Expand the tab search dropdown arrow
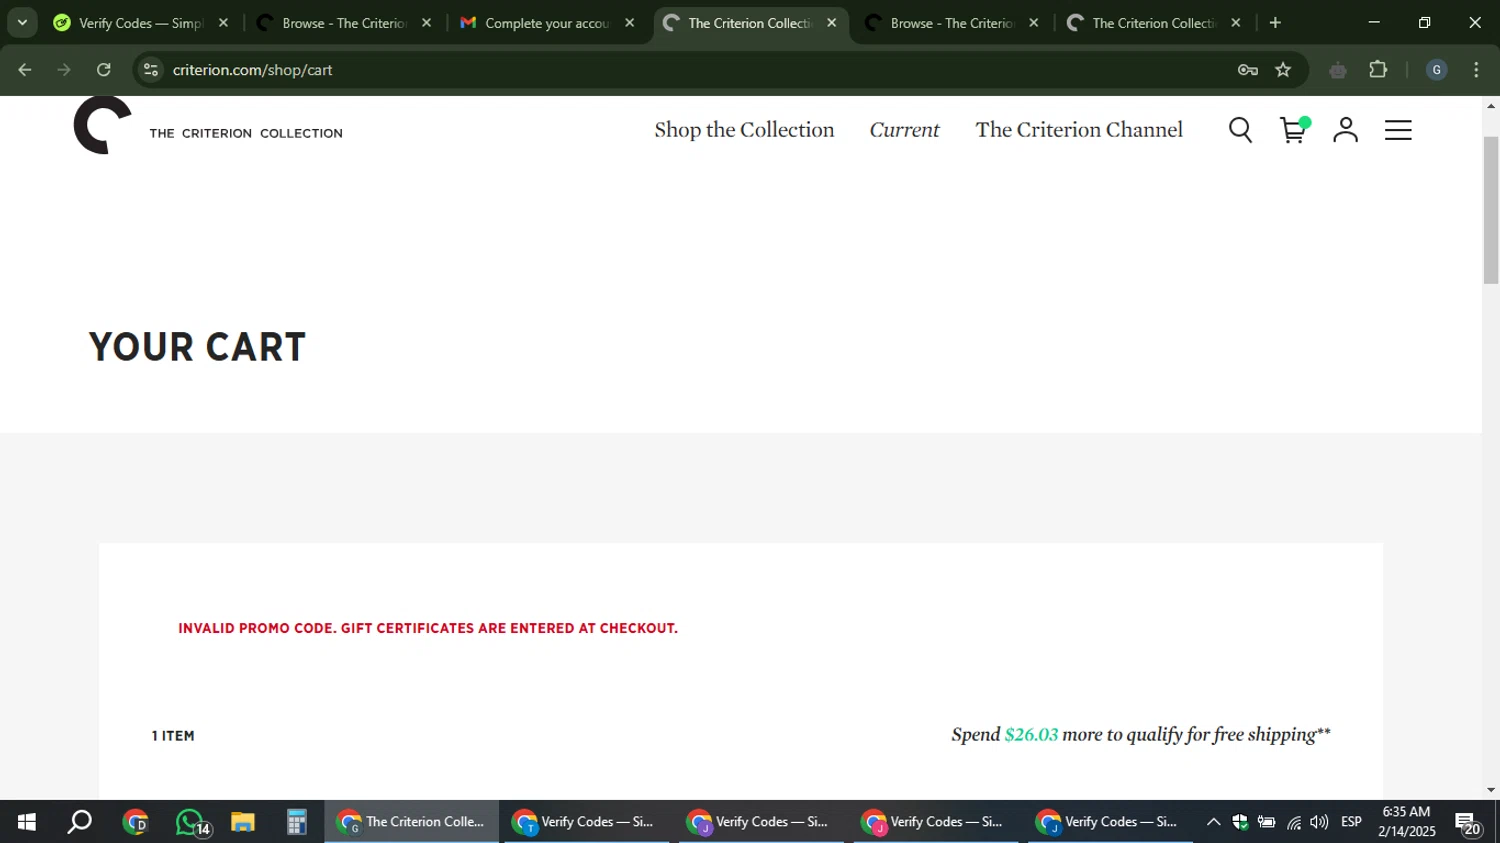Screen dimensions: 1500x843 tap(22, 22)
